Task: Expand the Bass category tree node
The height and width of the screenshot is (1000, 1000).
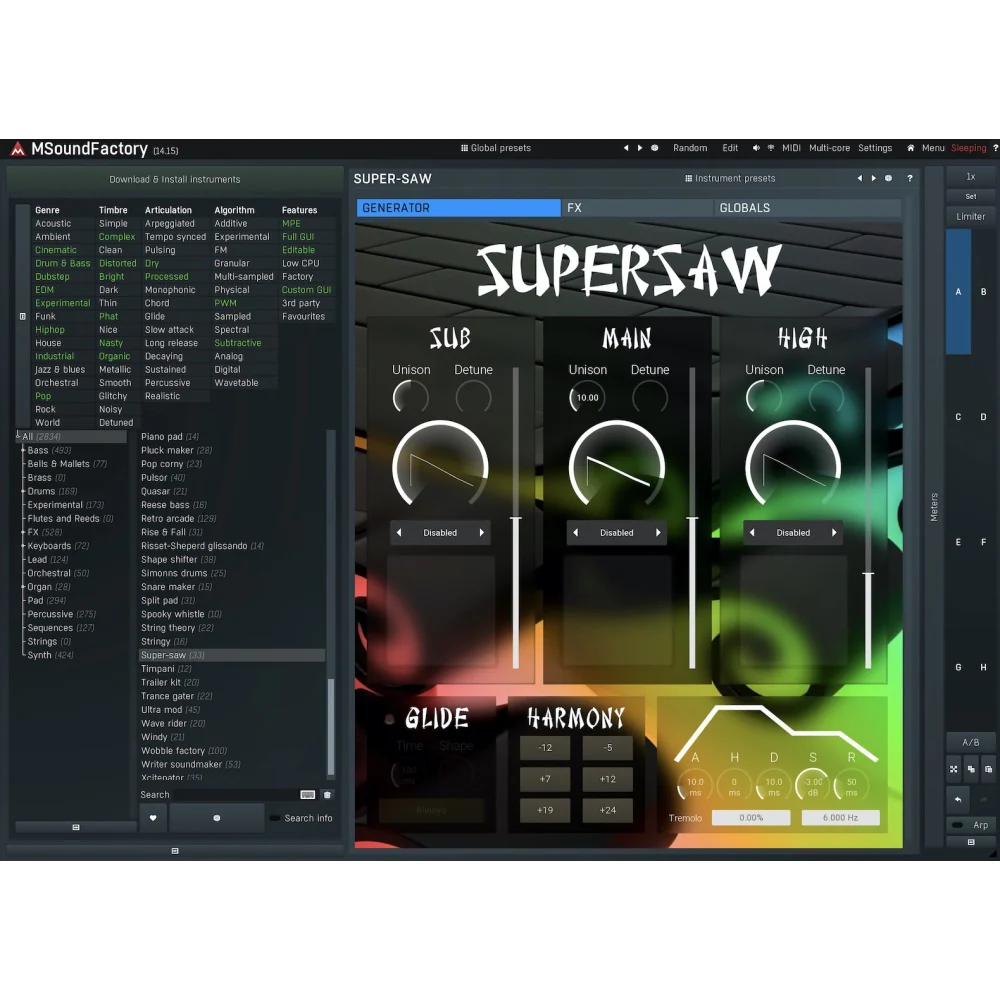Action: pos(24,450)
